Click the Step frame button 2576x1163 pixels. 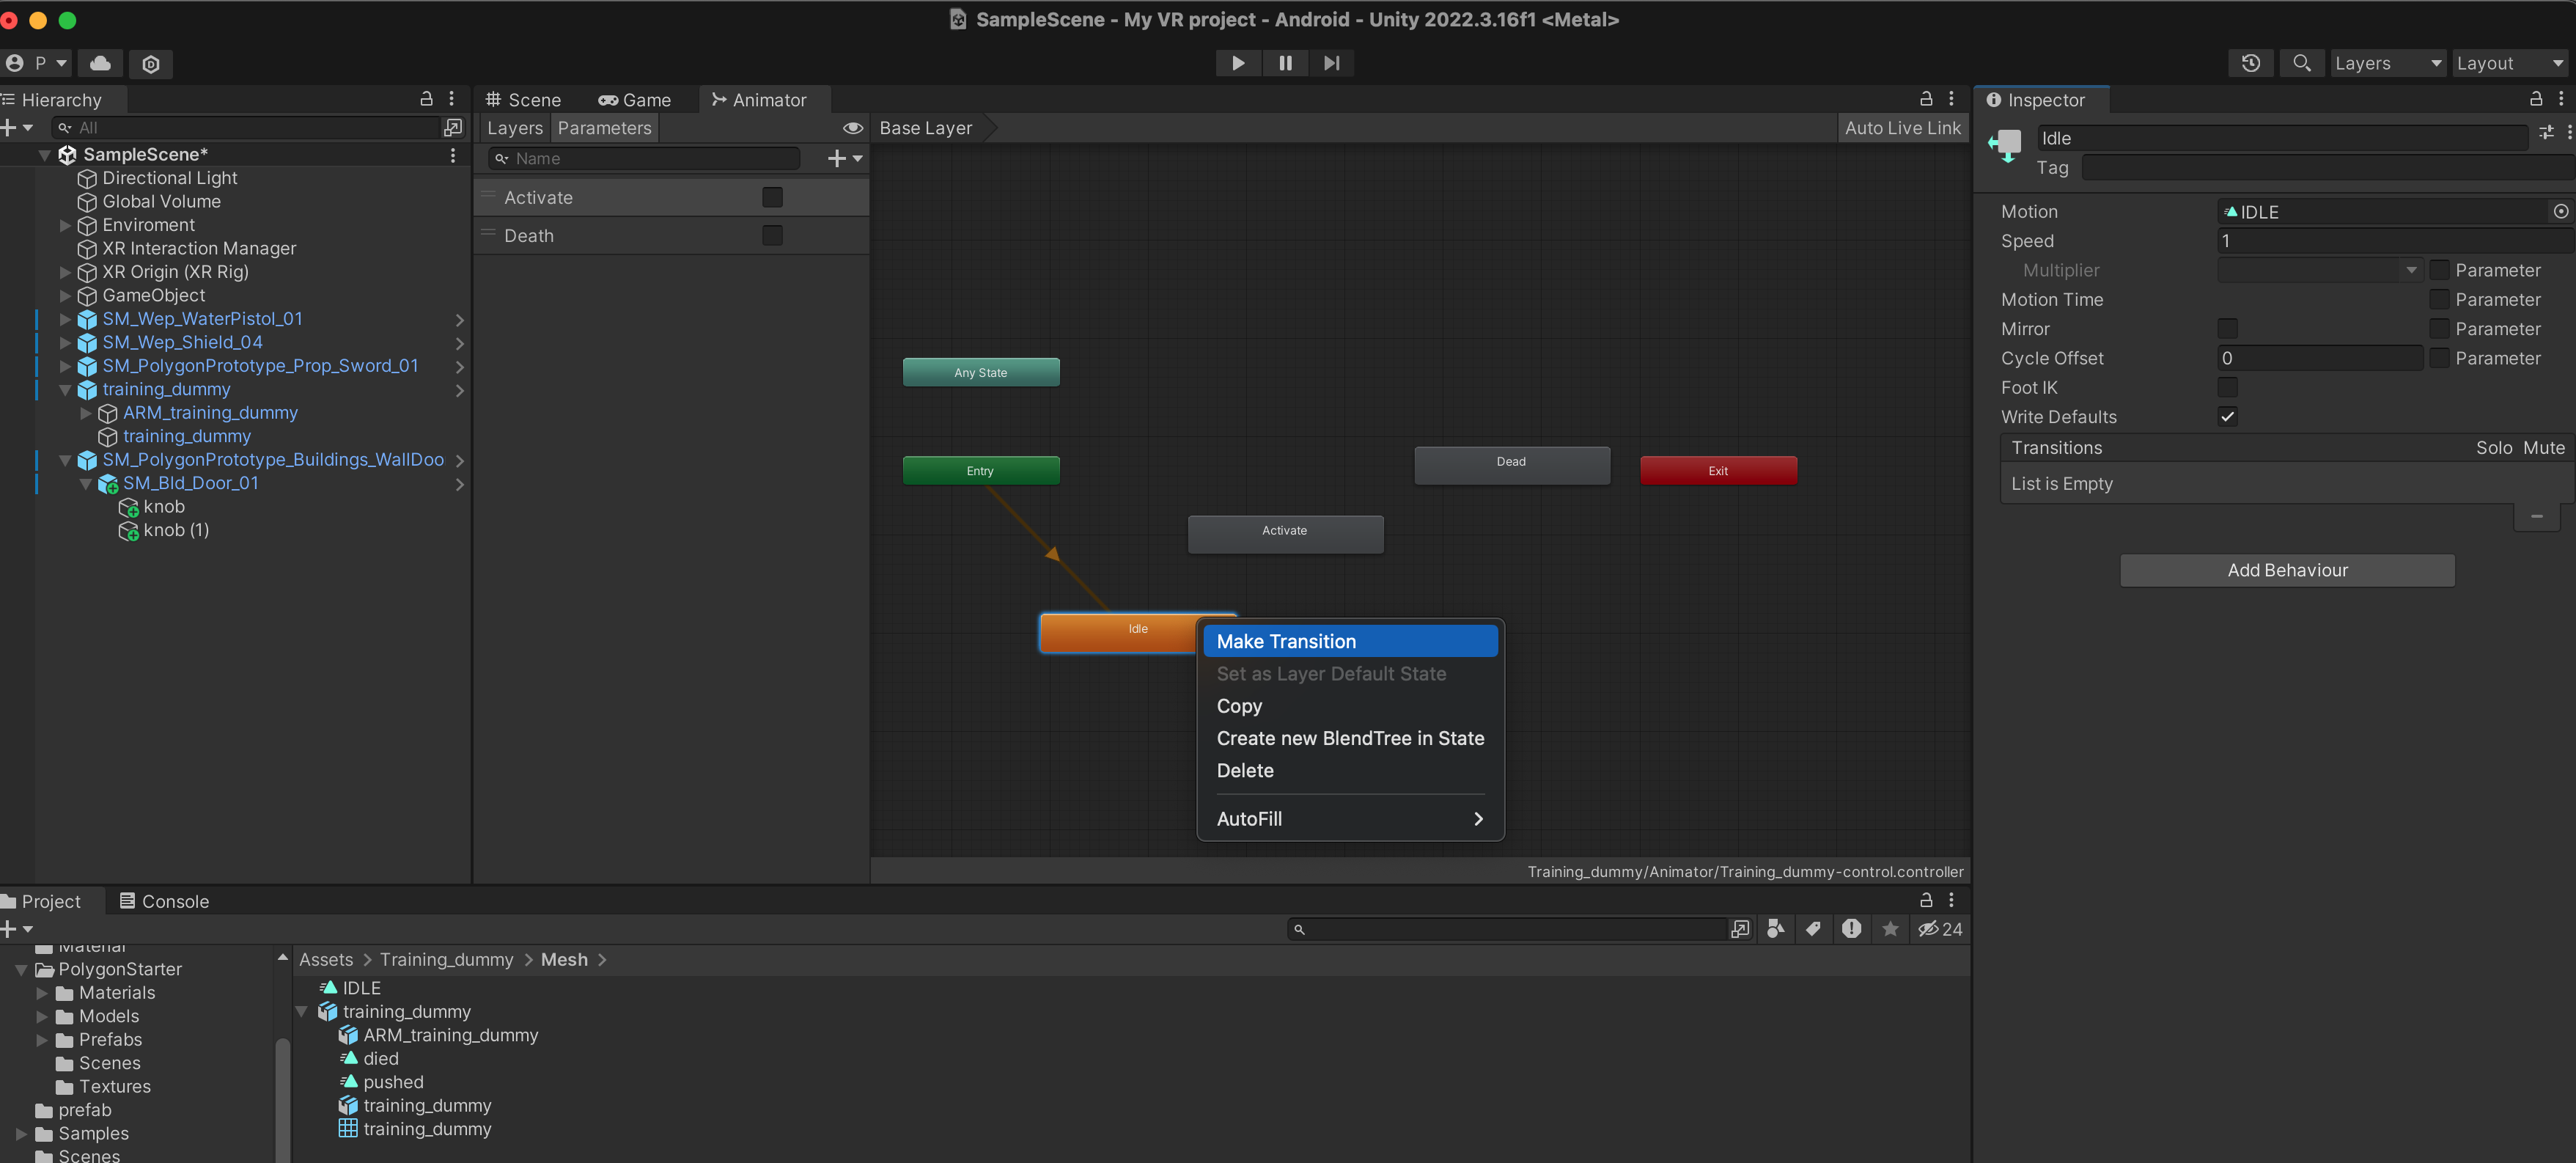1331,63
